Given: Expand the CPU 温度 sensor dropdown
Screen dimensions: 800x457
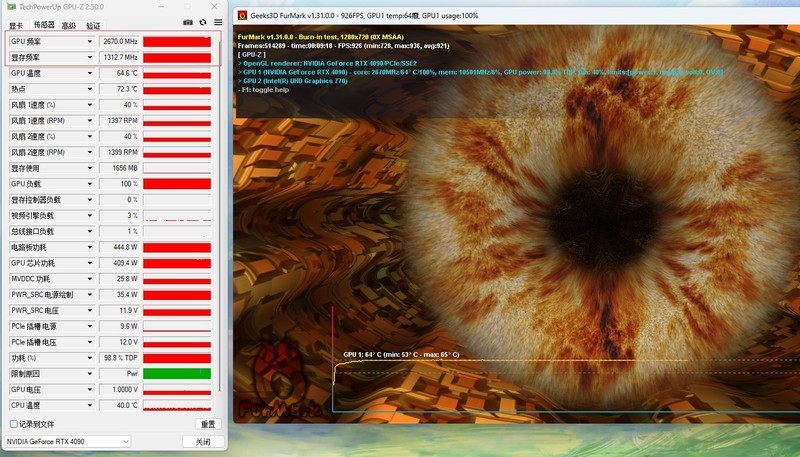Looking at the screenshot, I should coord(90,405).
